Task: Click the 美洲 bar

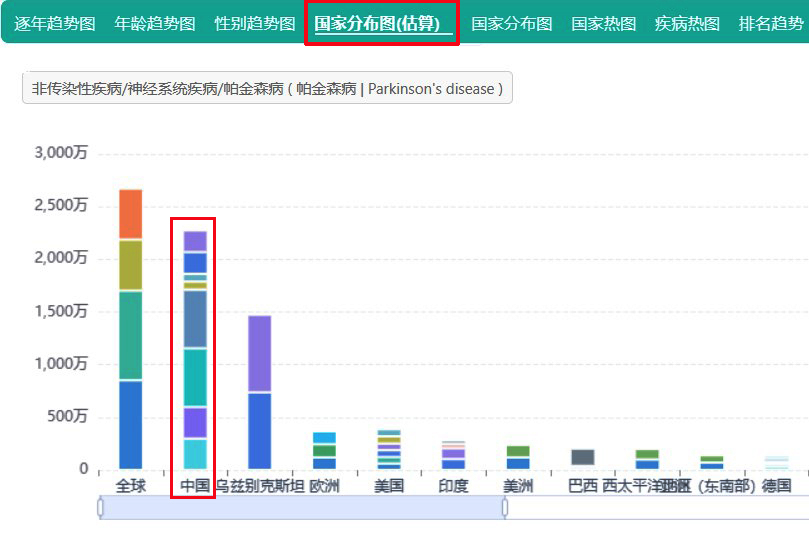Action: (518, 458)
